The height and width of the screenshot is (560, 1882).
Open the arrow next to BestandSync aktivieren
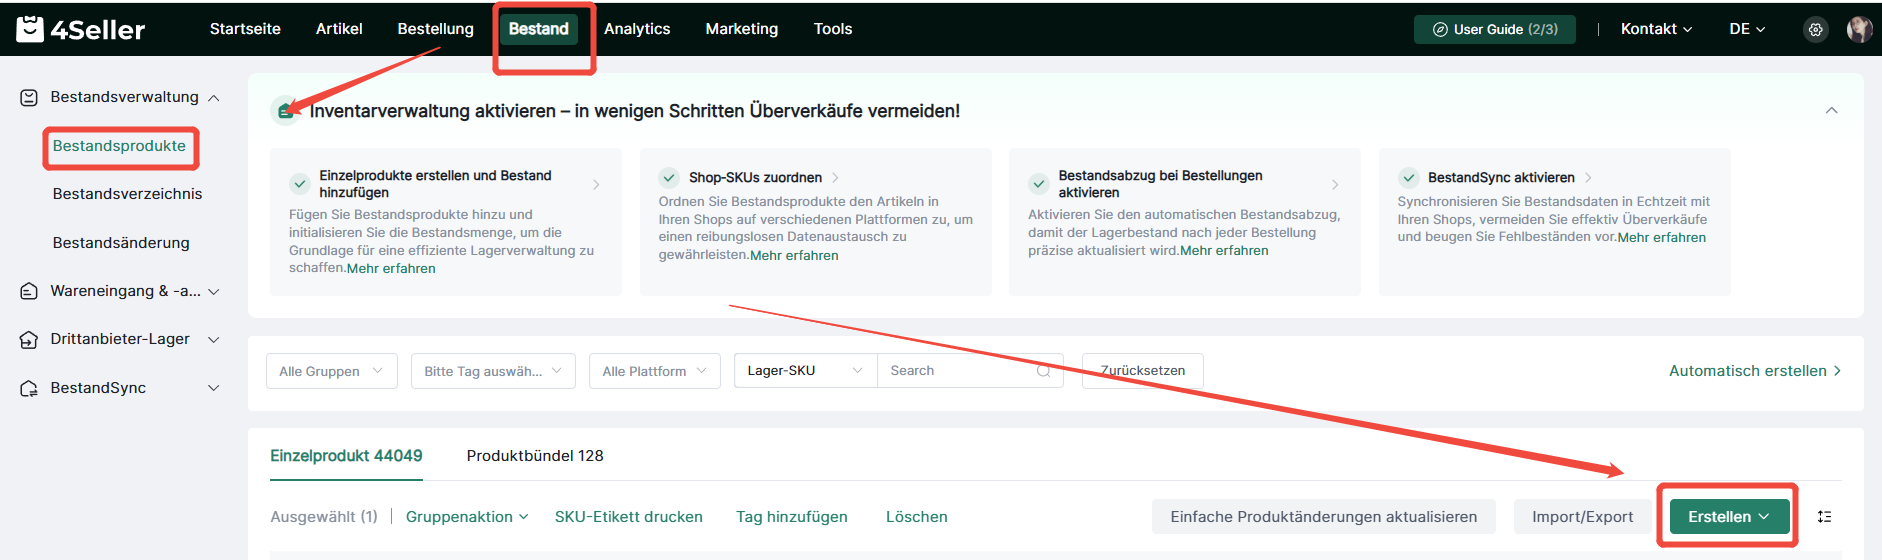click(1588, 177)
